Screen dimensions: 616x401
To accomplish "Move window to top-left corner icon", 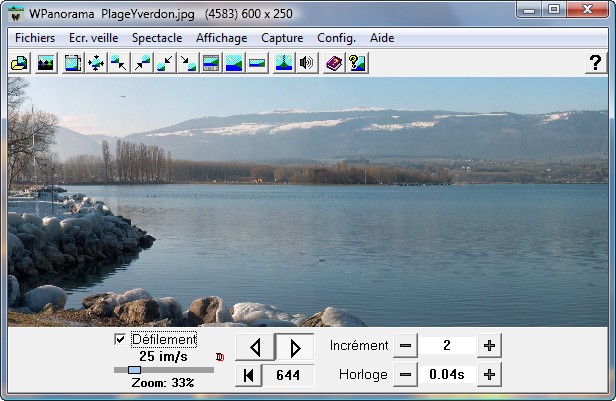I will click(119, 63).
